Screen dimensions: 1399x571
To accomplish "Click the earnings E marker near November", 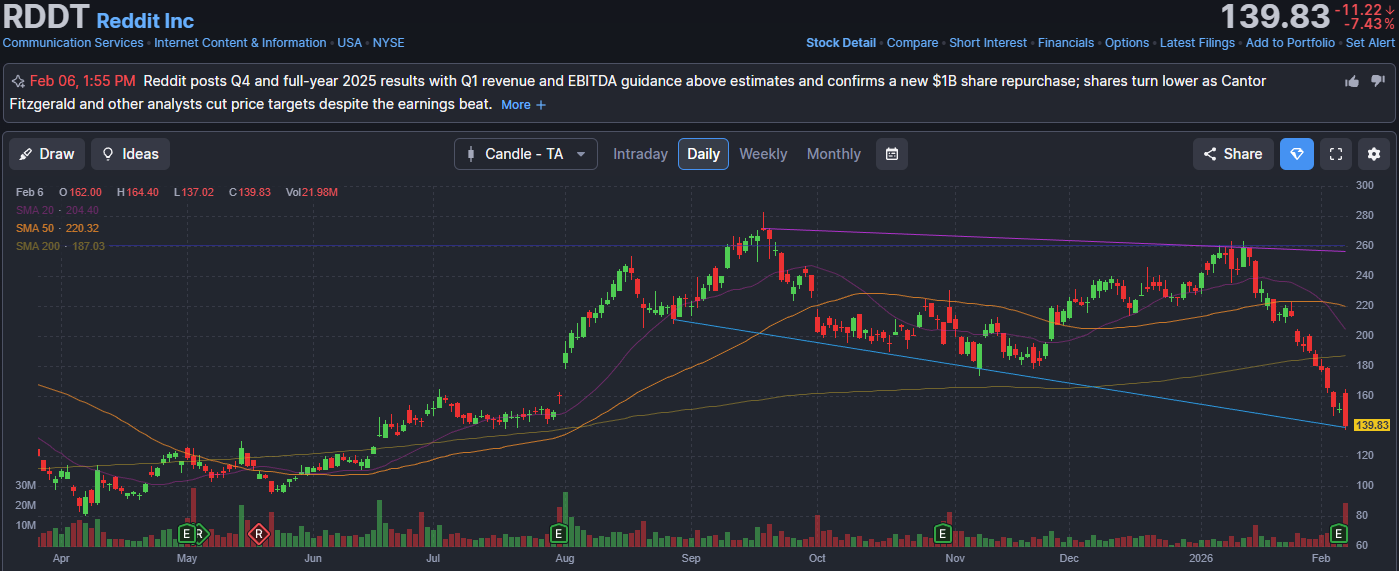I will [942, 533].
